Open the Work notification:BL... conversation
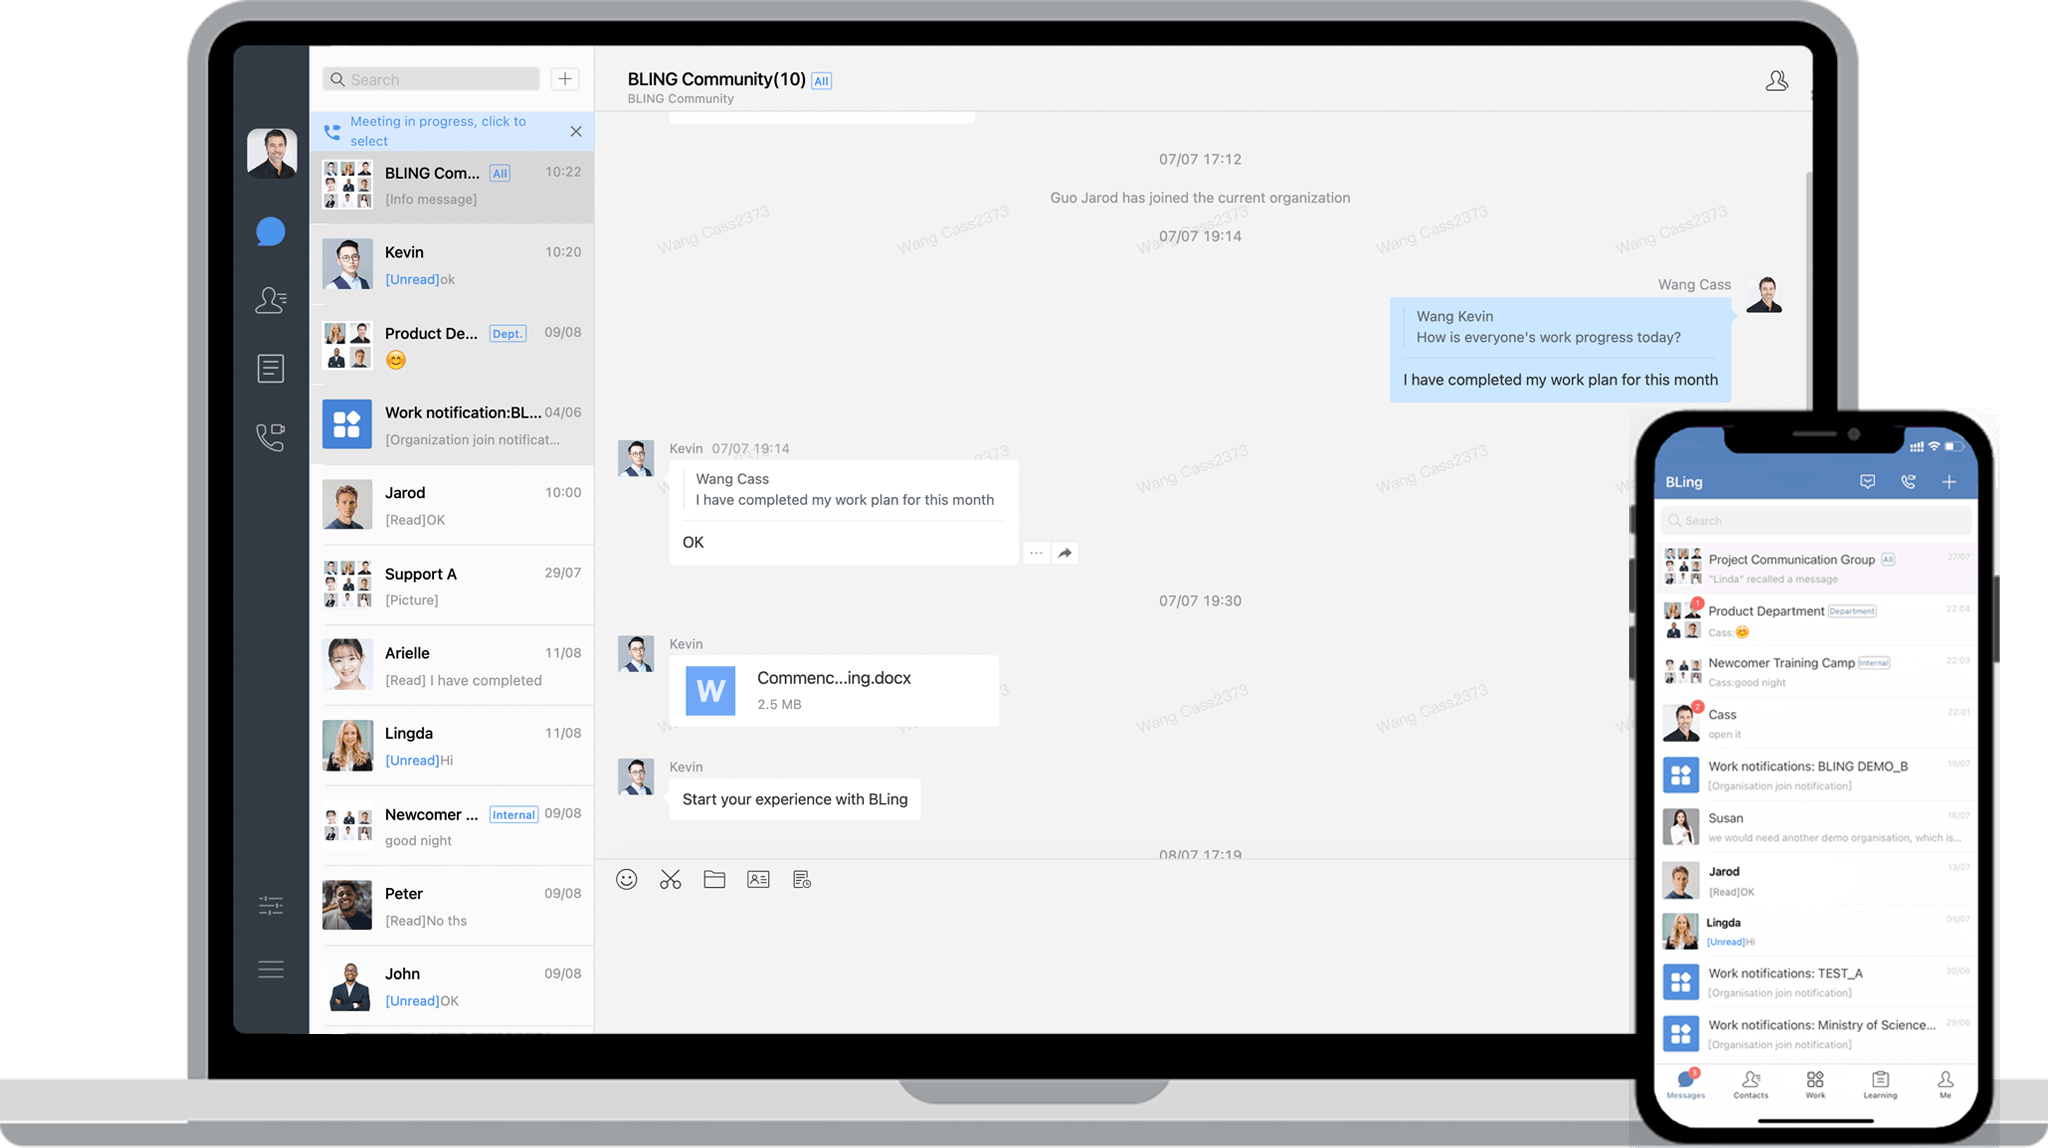This screenshot has width=2048, height=1148. pyautogui.click(x=452, y=425)
